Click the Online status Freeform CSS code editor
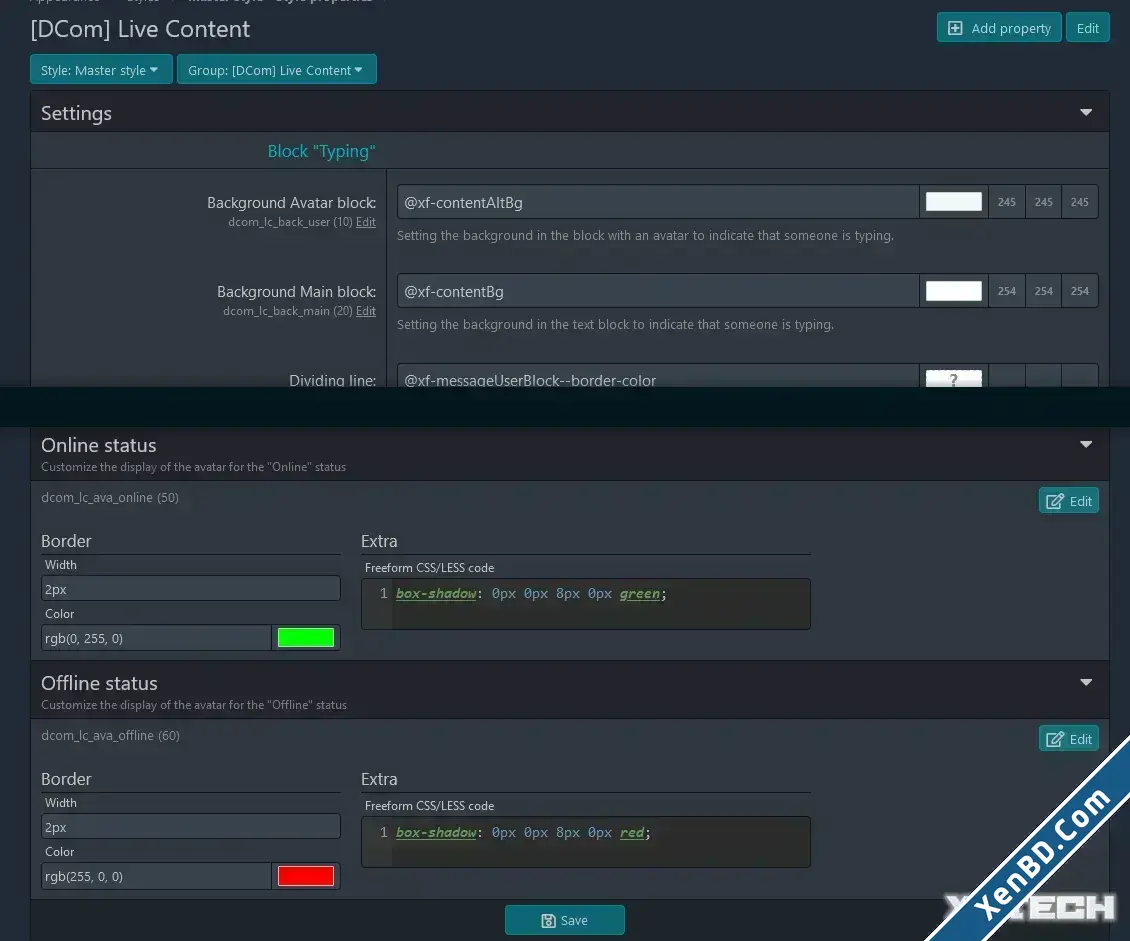1130x941 pixels. tap(586, 604)
